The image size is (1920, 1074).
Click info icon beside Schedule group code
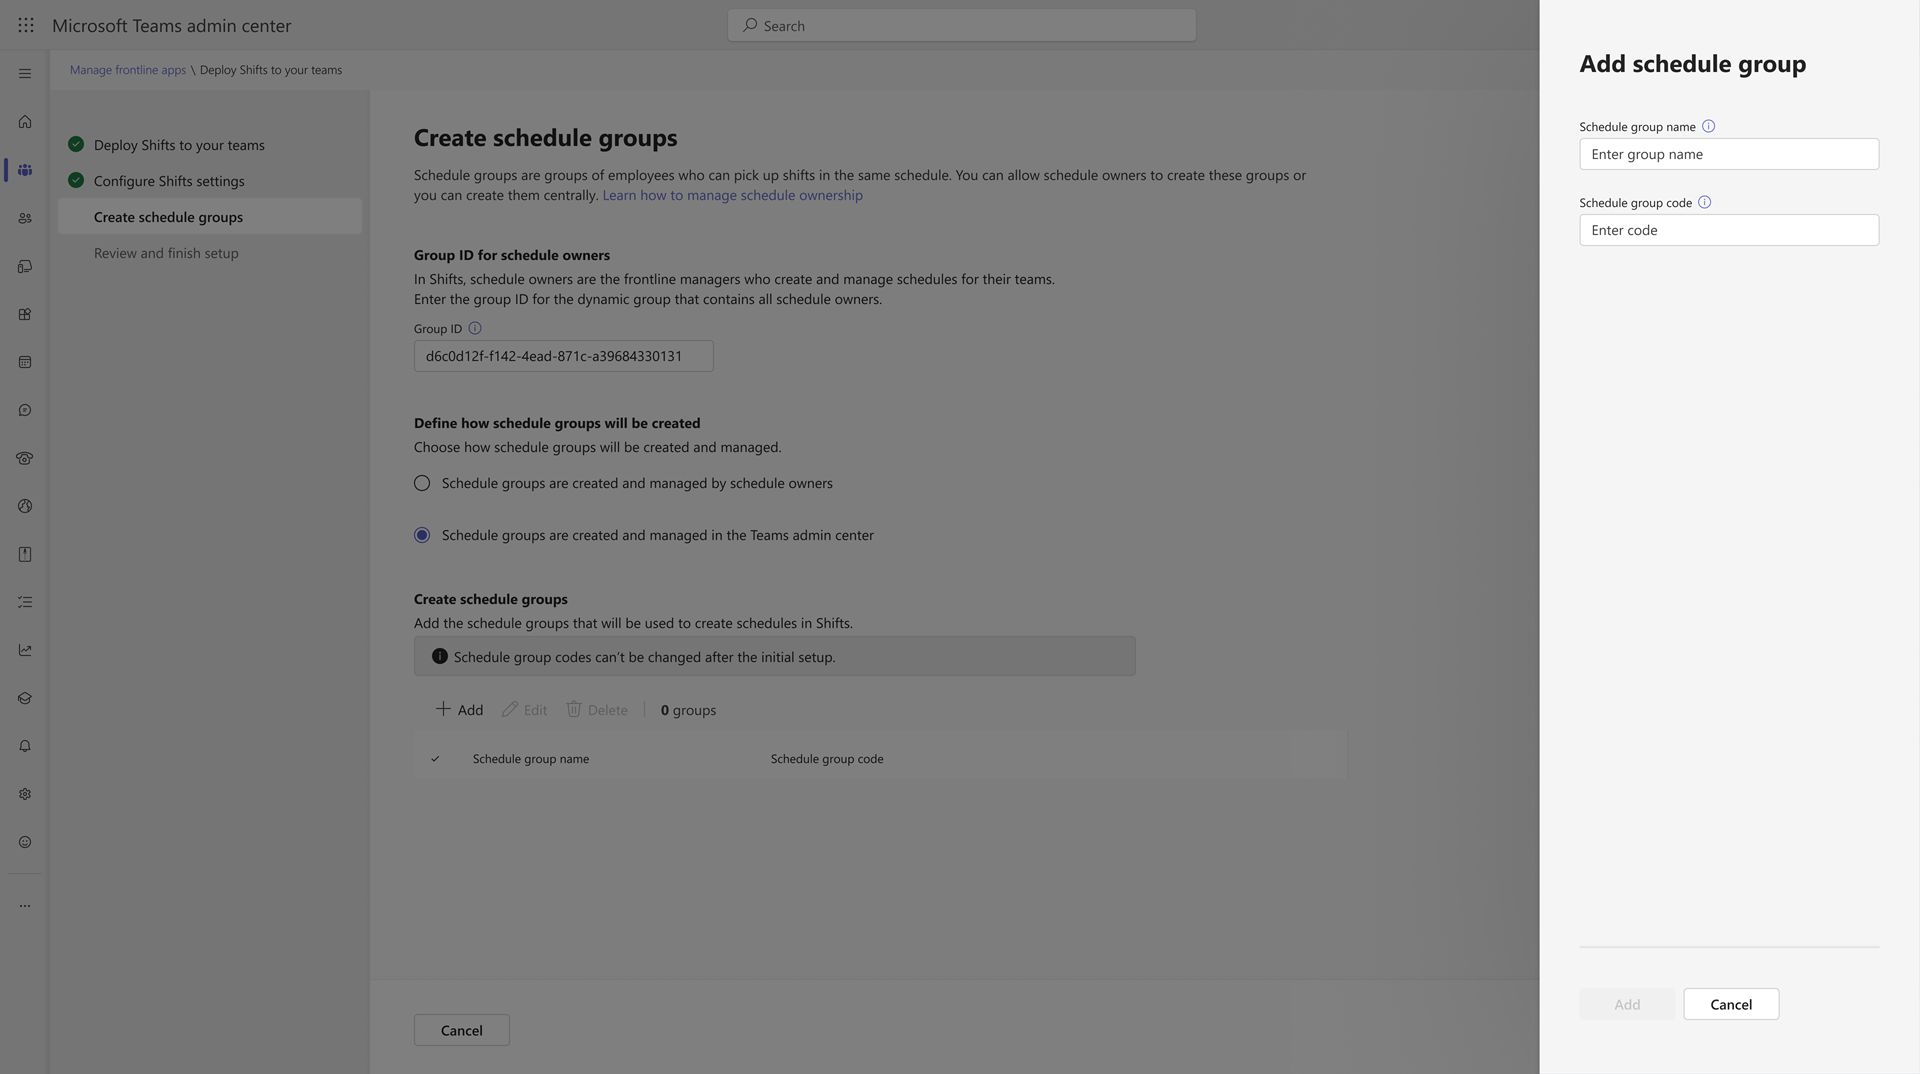point(1705,202)
